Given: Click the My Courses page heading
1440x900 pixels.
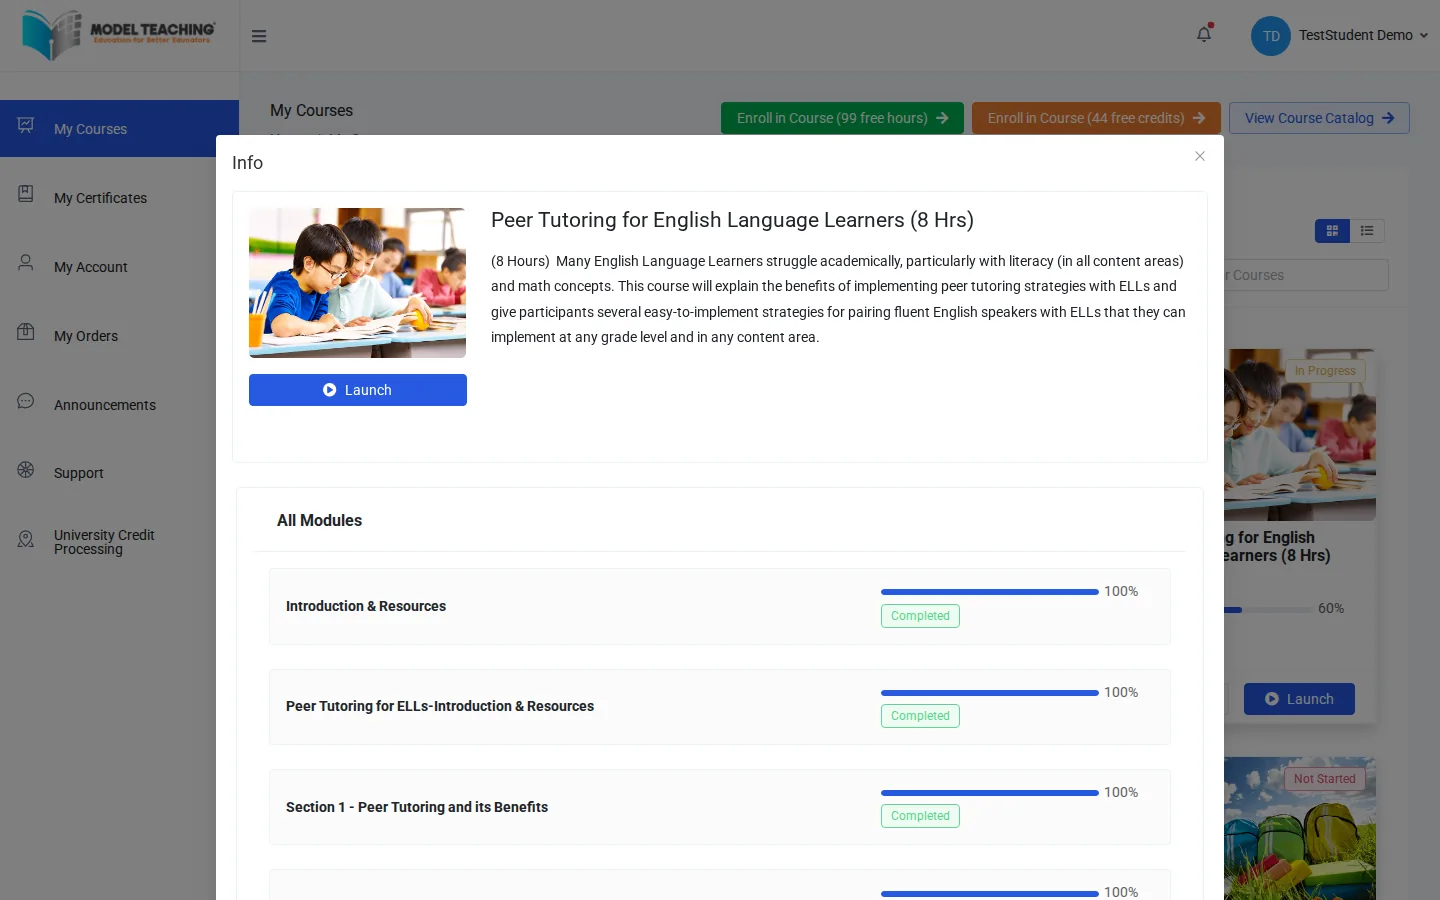Looking at the screenshot, I should pos(311,110).
